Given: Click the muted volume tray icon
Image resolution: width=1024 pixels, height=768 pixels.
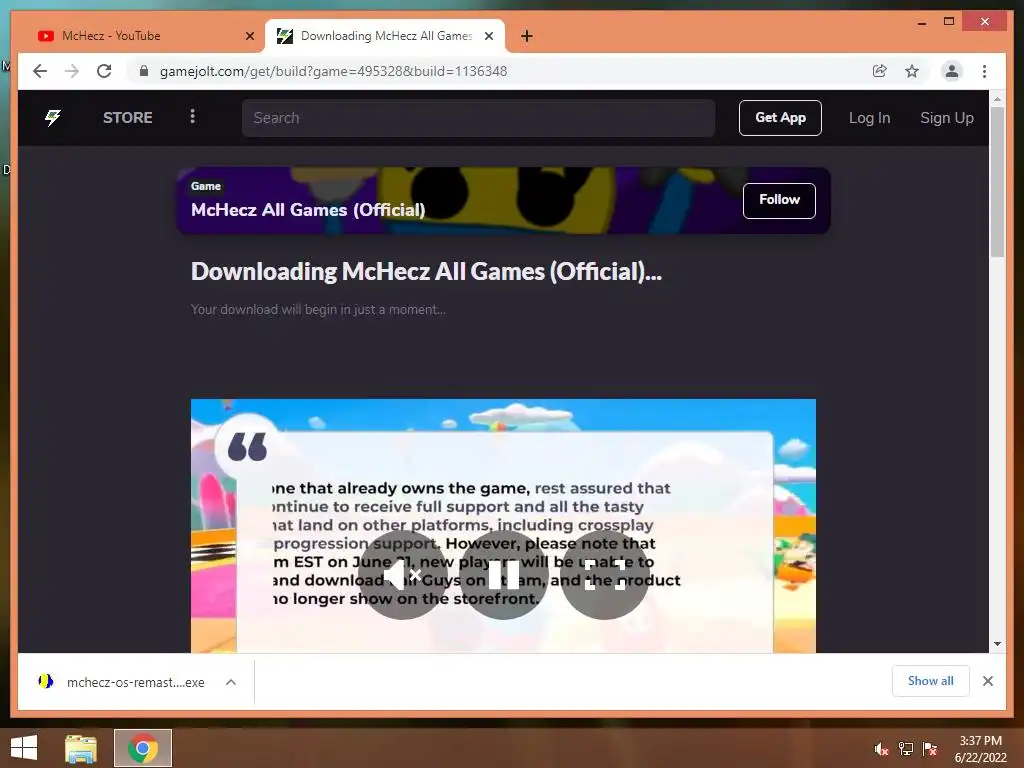Looking at the screenshot, I should tap(881, 749).
